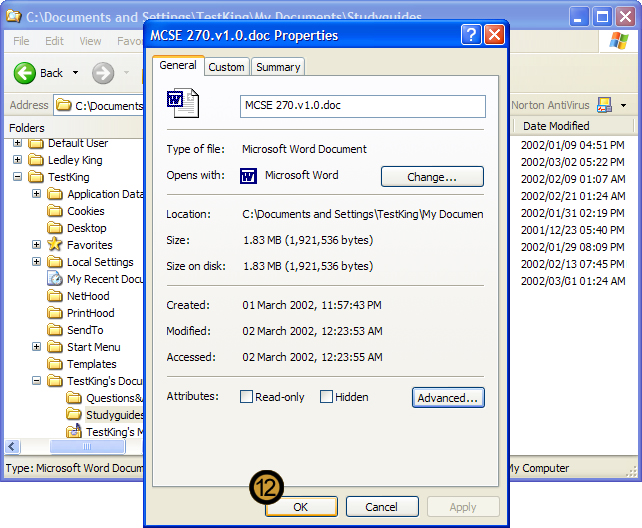Tick the Hidden attribute checkbox

(x=326, y=397)
